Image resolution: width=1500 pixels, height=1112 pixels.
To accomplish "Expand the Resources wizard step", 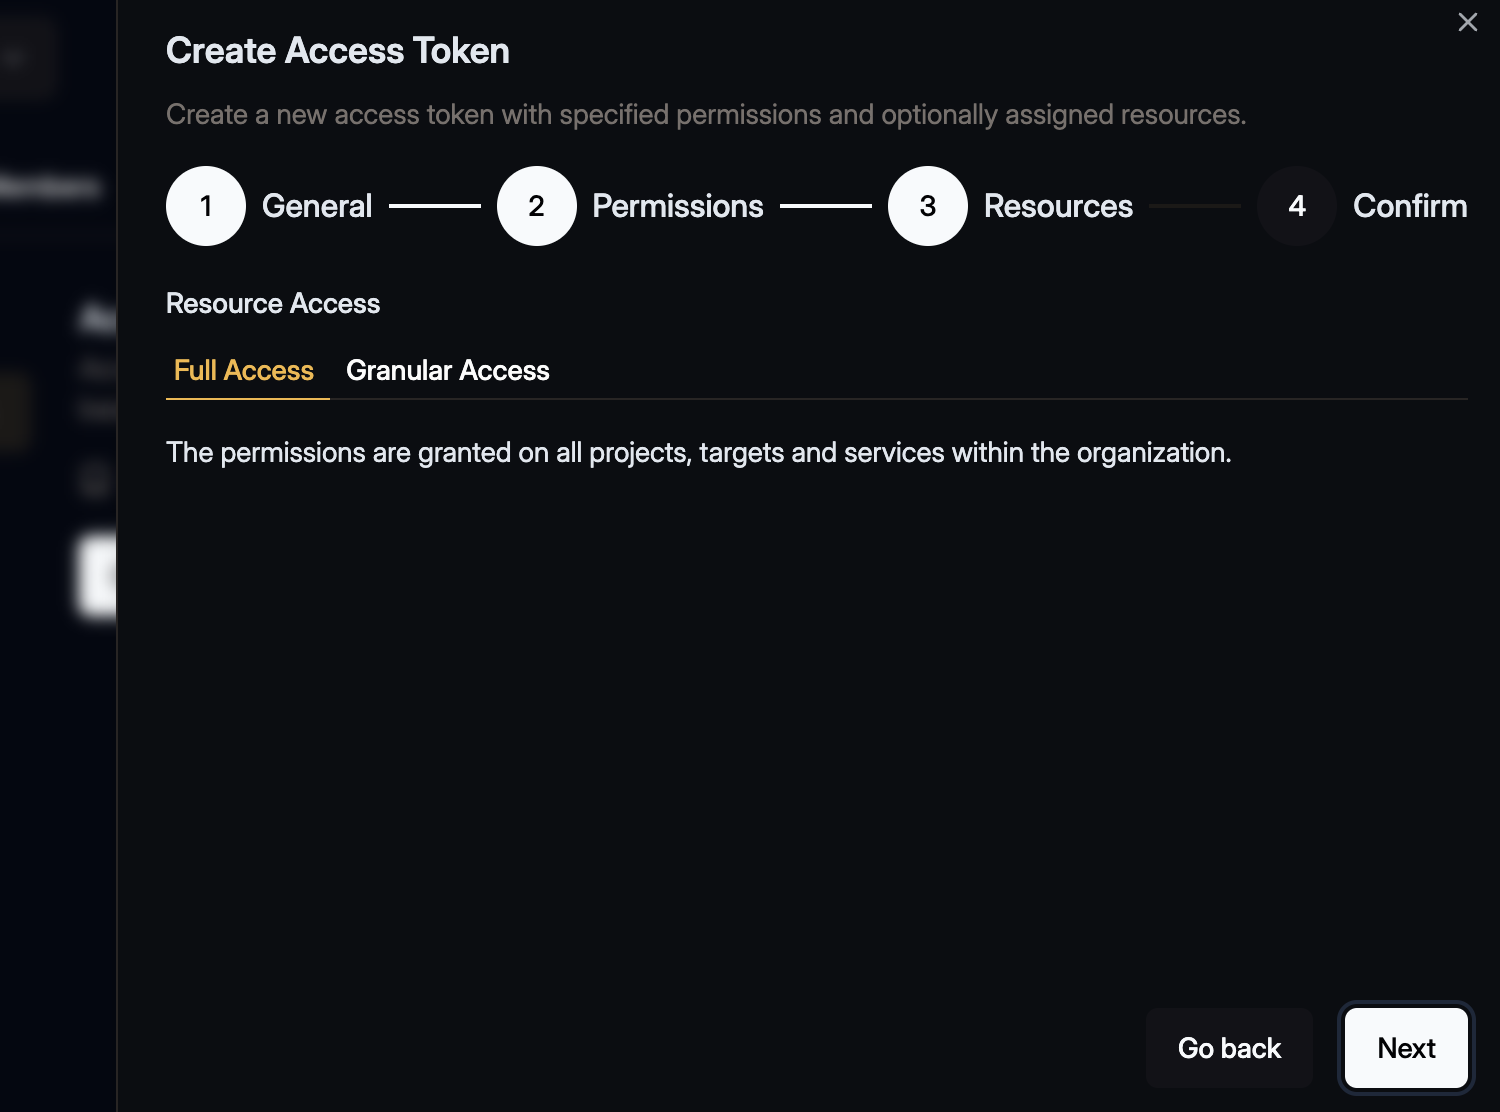I will (x=1058, y=206).
